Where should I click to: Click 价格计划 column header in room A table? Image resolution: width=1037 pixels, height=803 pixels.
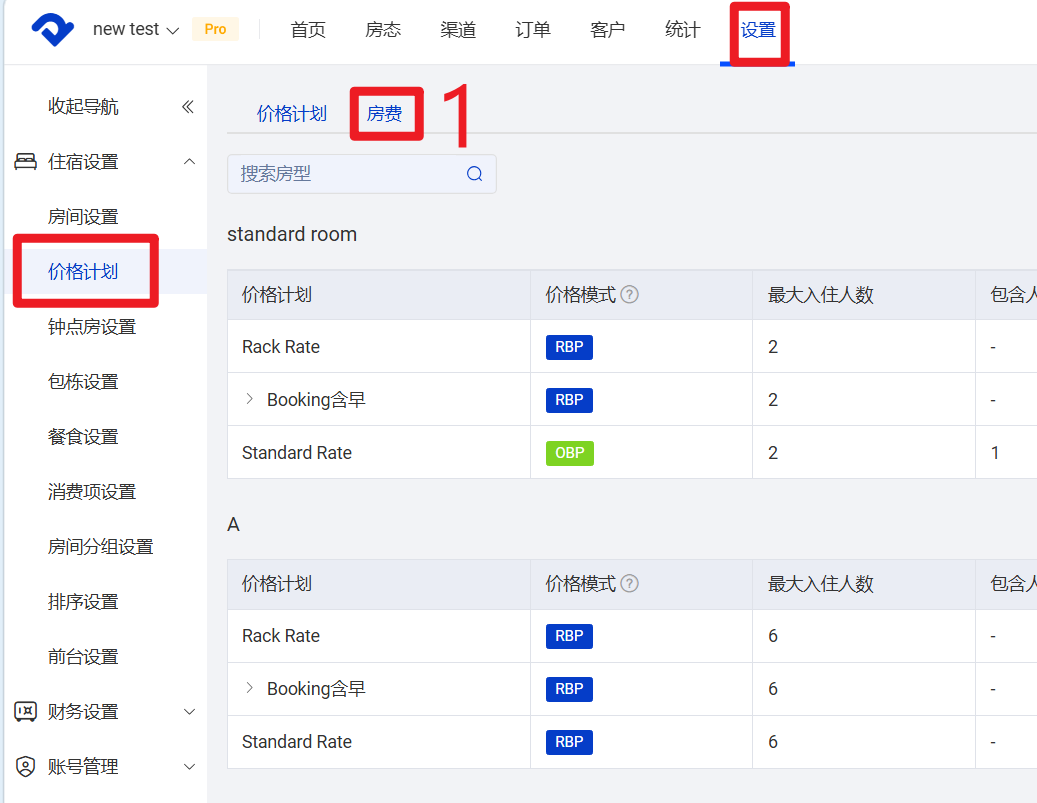pos(276,583)
